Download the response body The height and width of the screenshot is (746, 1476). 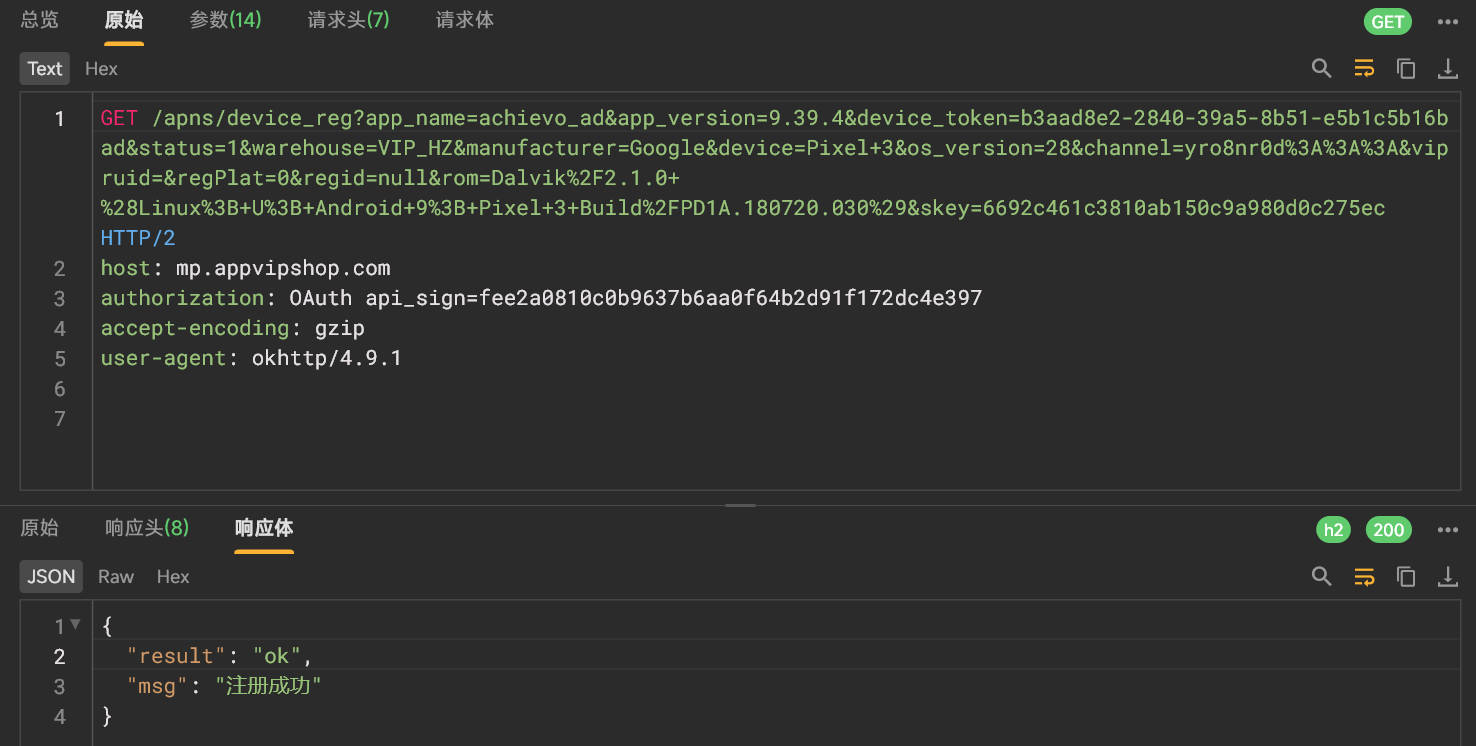(x=1448, y=576)
